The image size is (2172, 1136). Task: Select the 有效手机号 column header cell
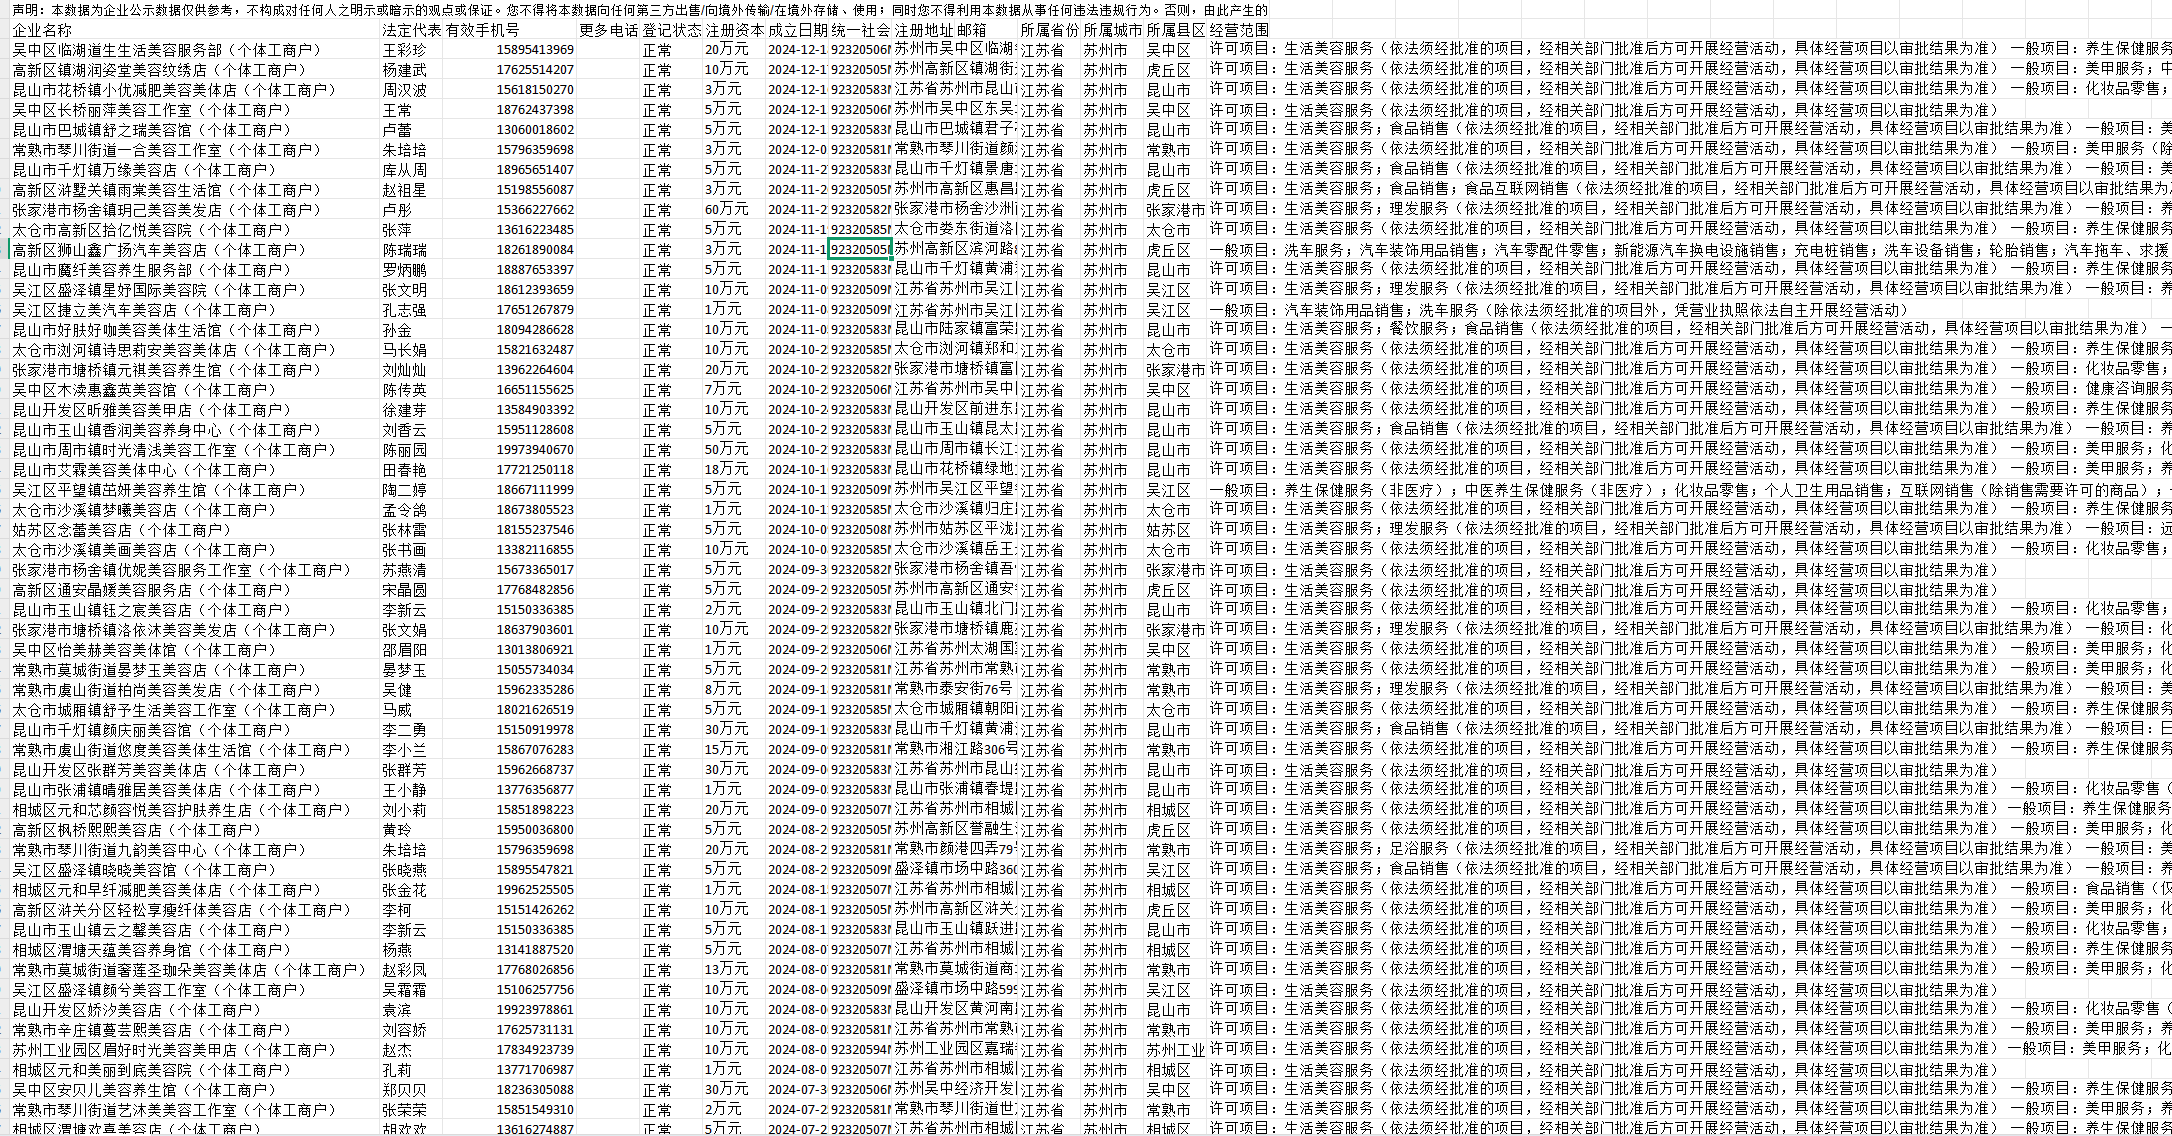pos(483,30)
